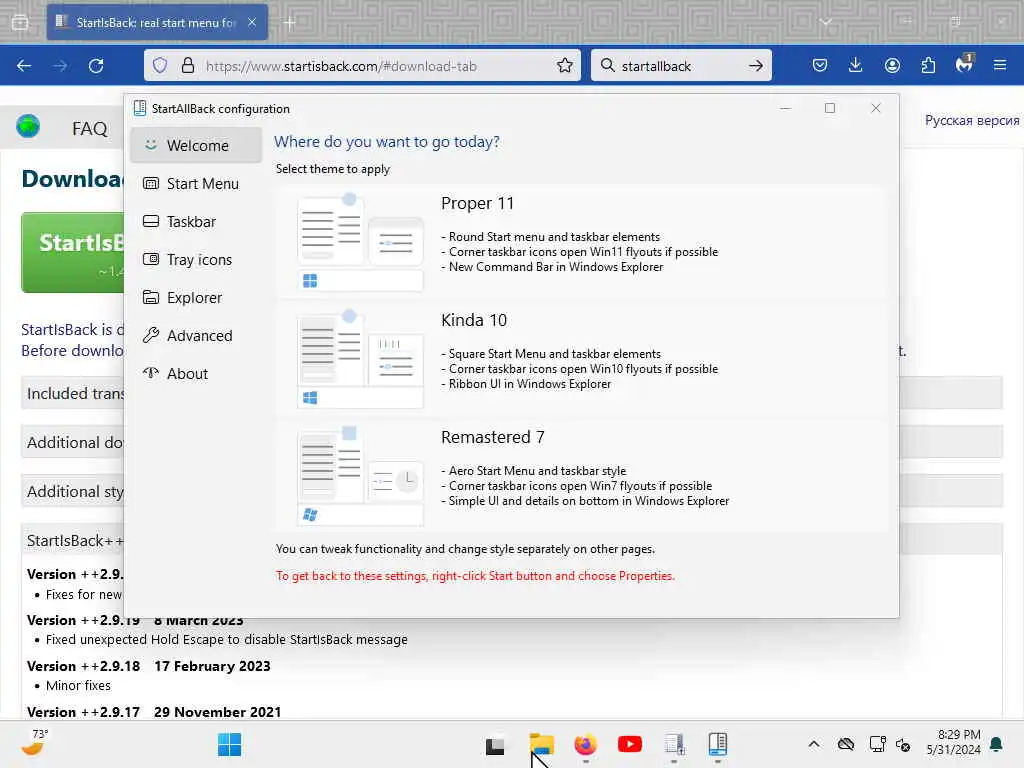
Task: Click the cloud sync off tray icon
Action: point(846,744)
